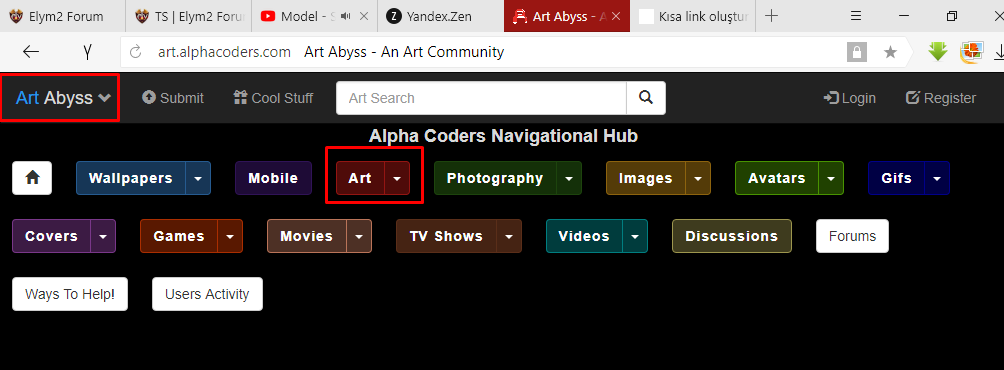
Task: Click the Users Activity button
Action: click(207, 294)
